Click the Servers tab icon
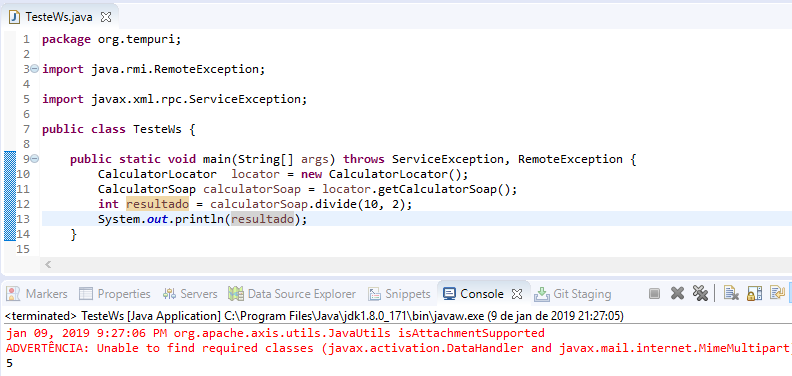Screen dimensions: 792x376 (x=169, y=293)
